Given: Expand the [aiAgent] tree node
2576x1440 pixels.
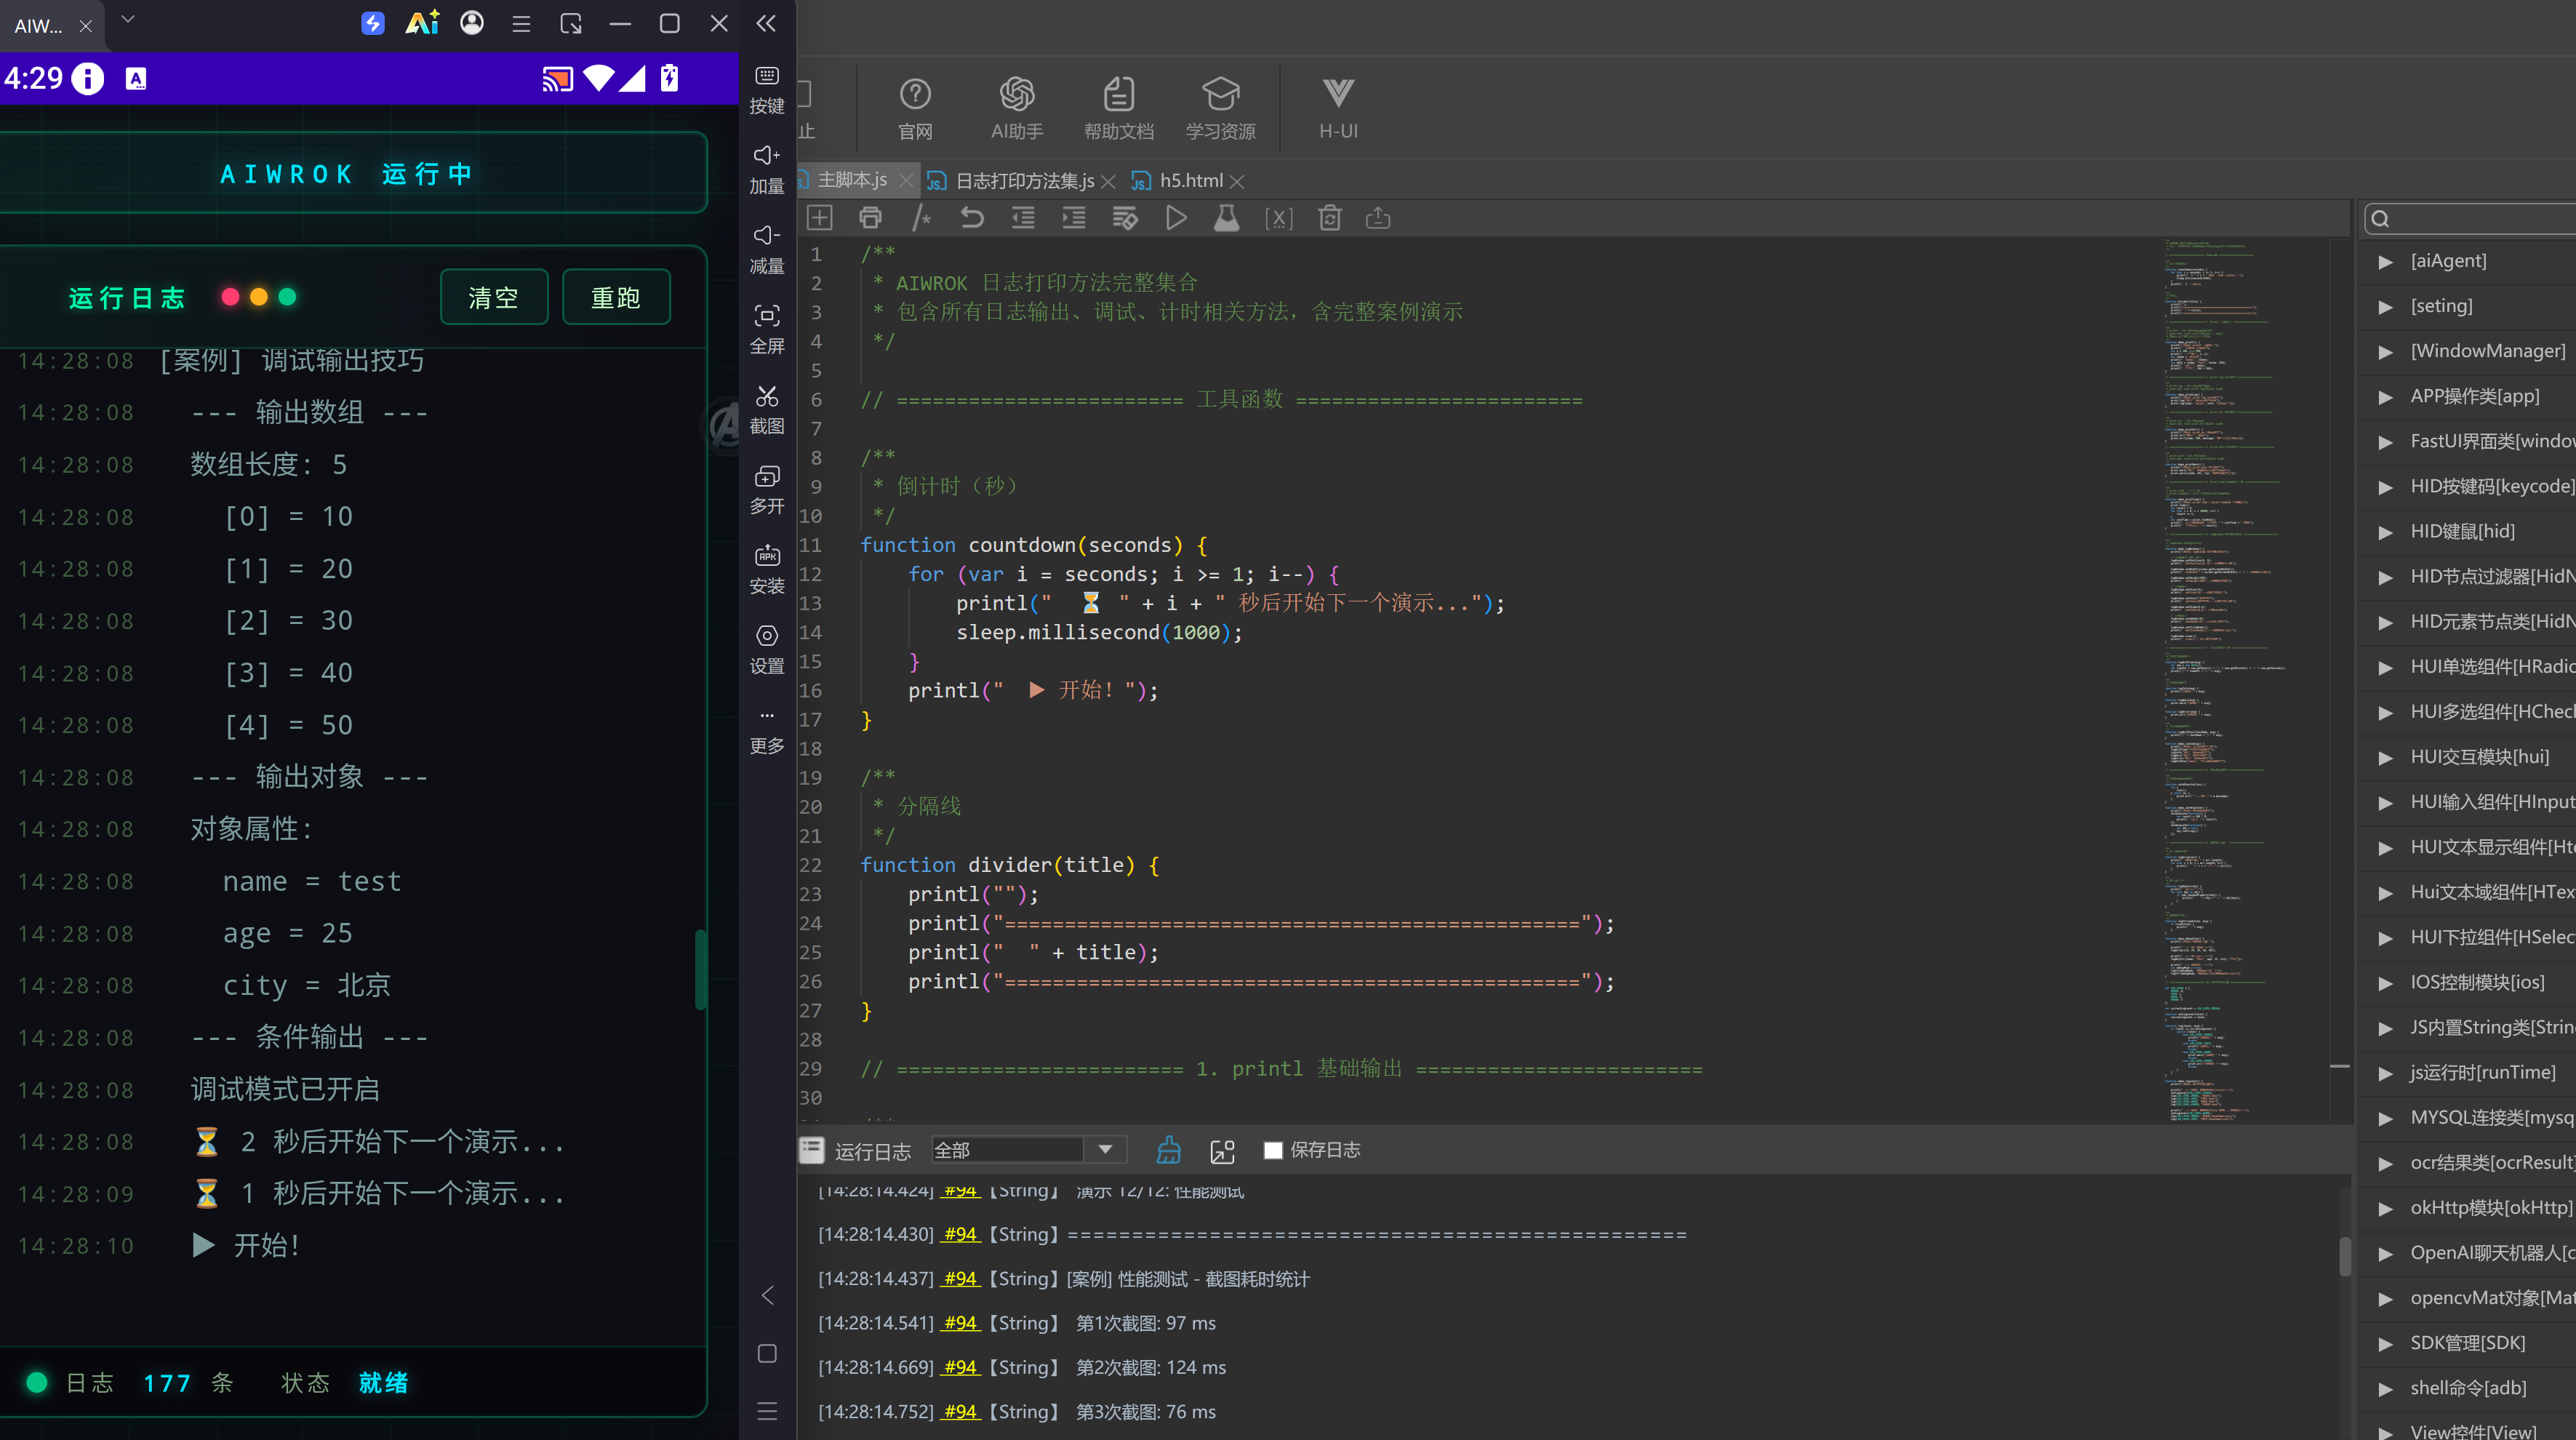Looking at the screenshot, I should 2386,261.
